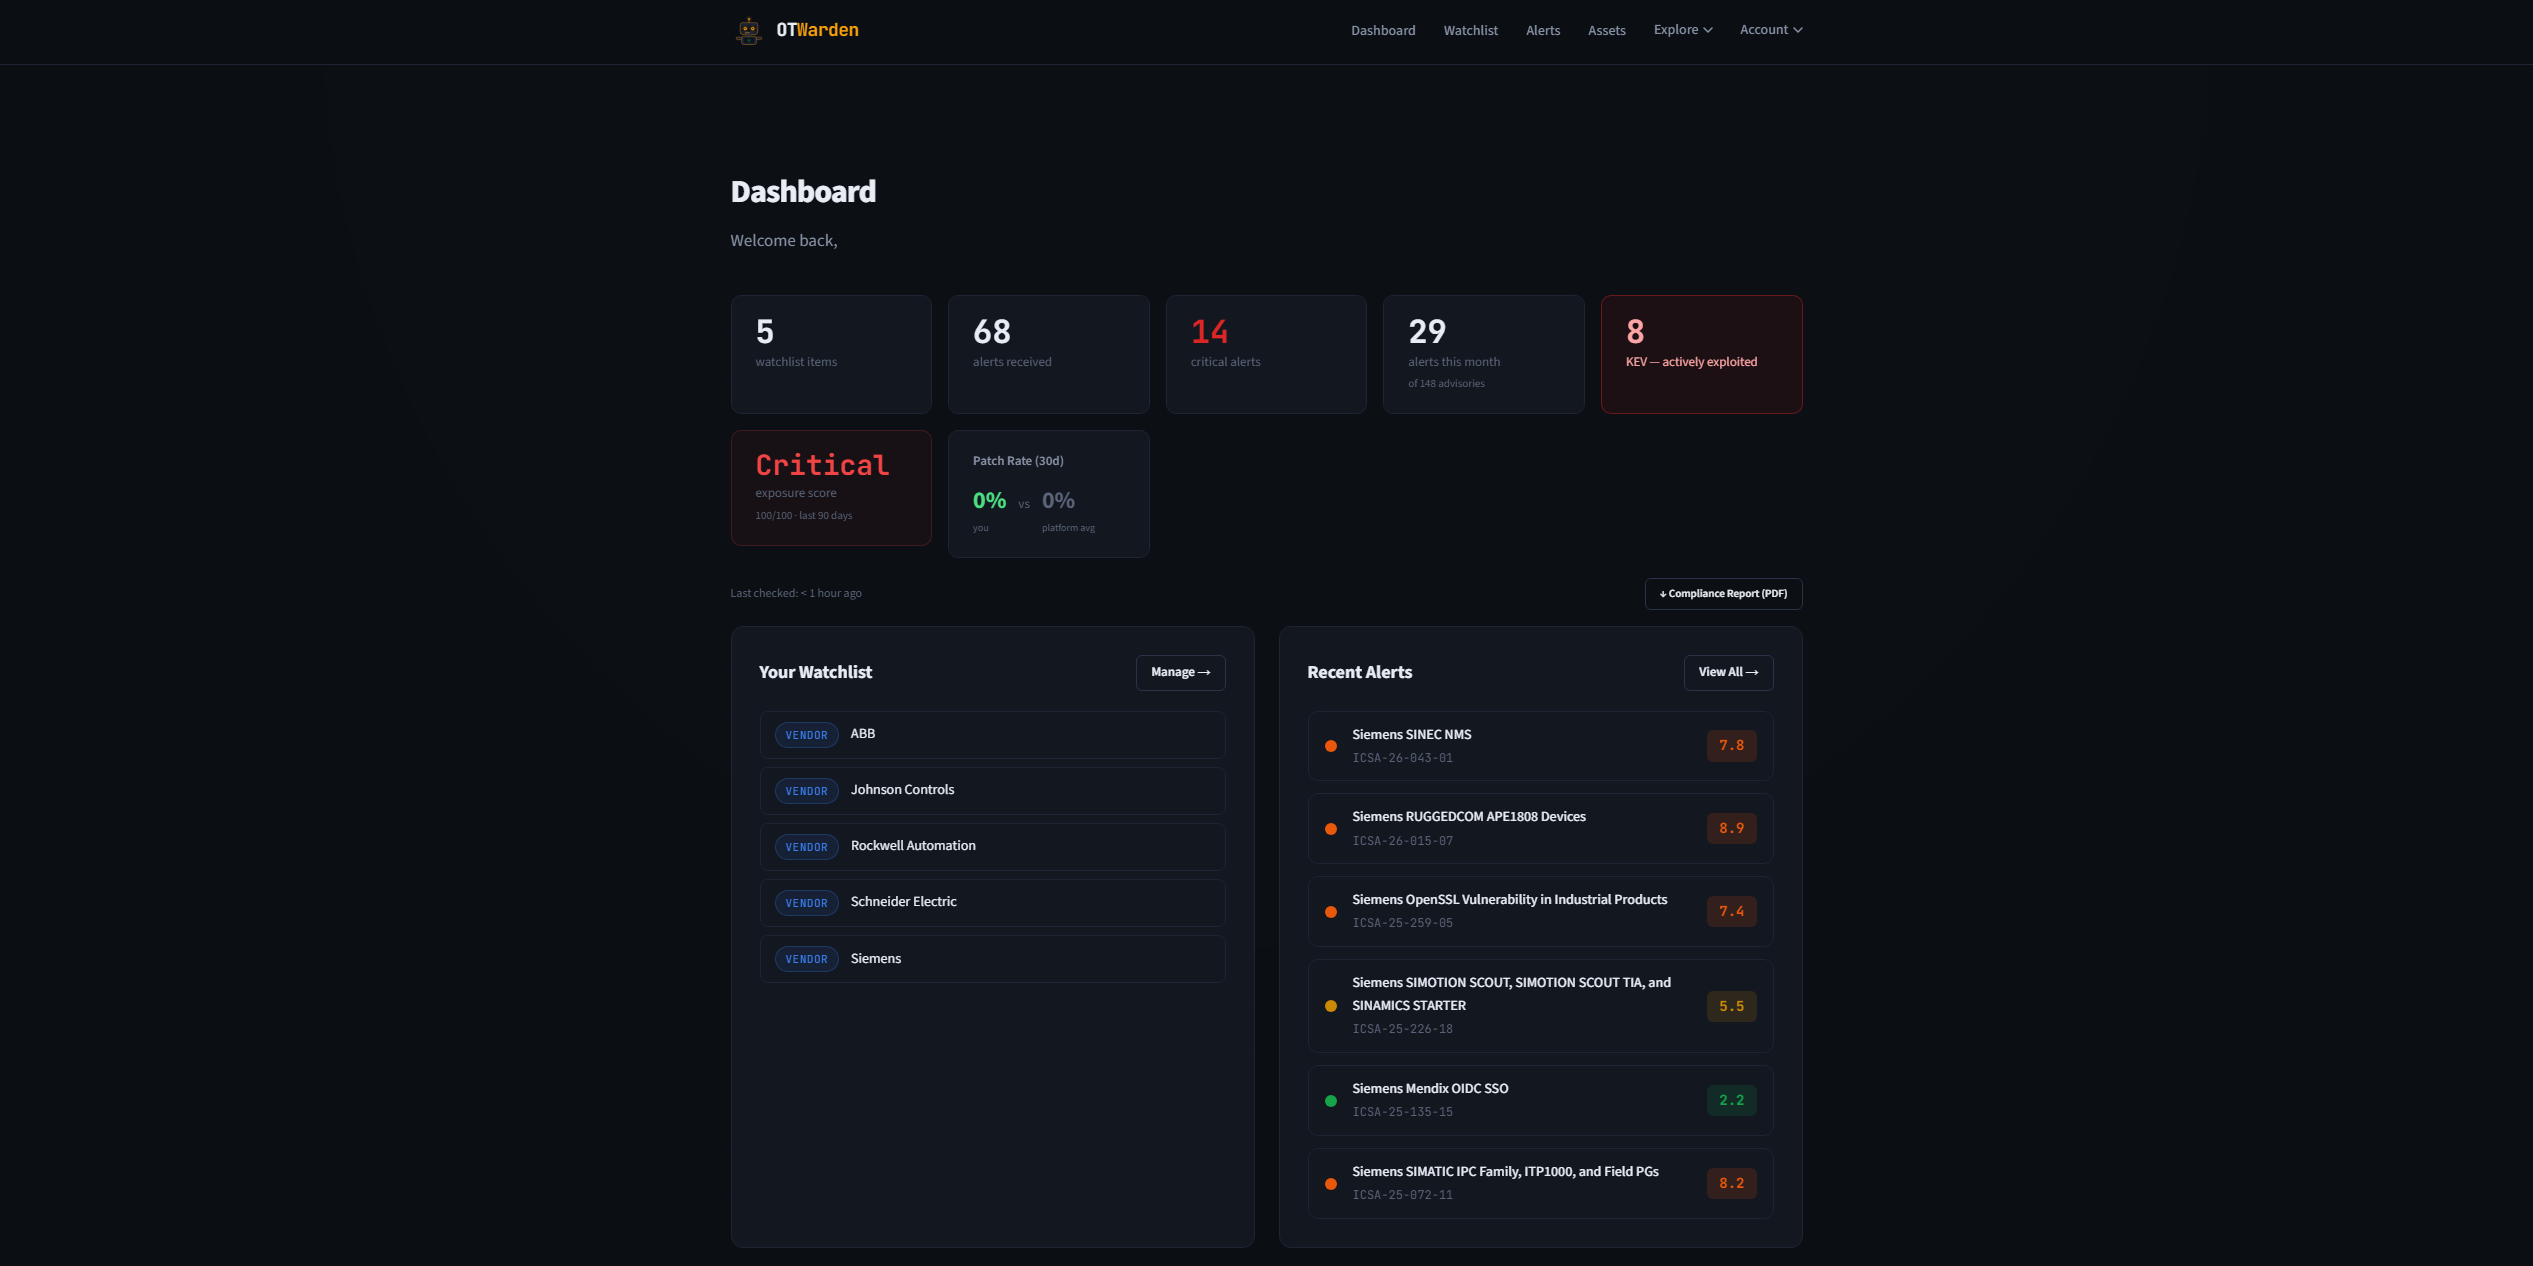
Task: Click the 7.4 score badge for OpenSSL alert
Action: [1731, 912]
